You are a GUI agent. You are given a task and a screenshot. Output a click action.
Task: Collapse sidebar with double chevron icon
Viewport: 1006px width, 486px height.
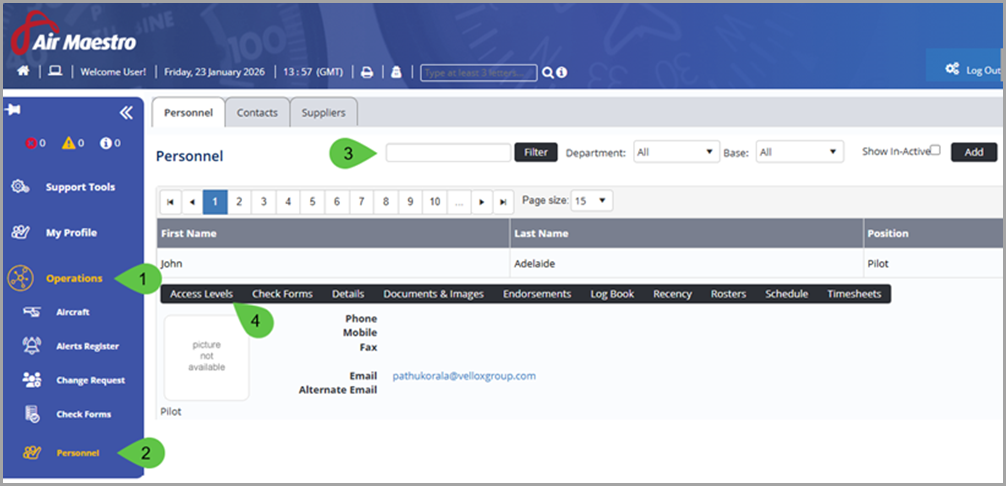point(126,113)
